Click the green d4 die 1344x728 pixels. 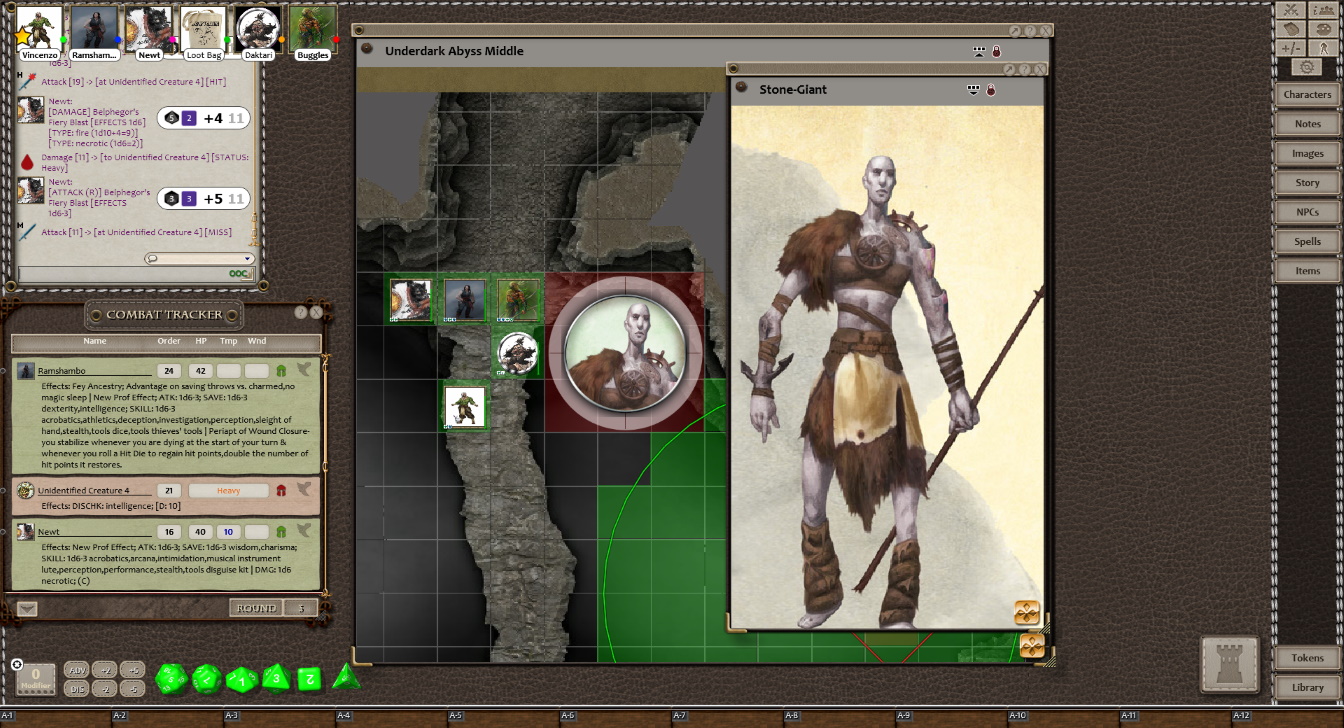pyautogui.click(x=346, y=677)
